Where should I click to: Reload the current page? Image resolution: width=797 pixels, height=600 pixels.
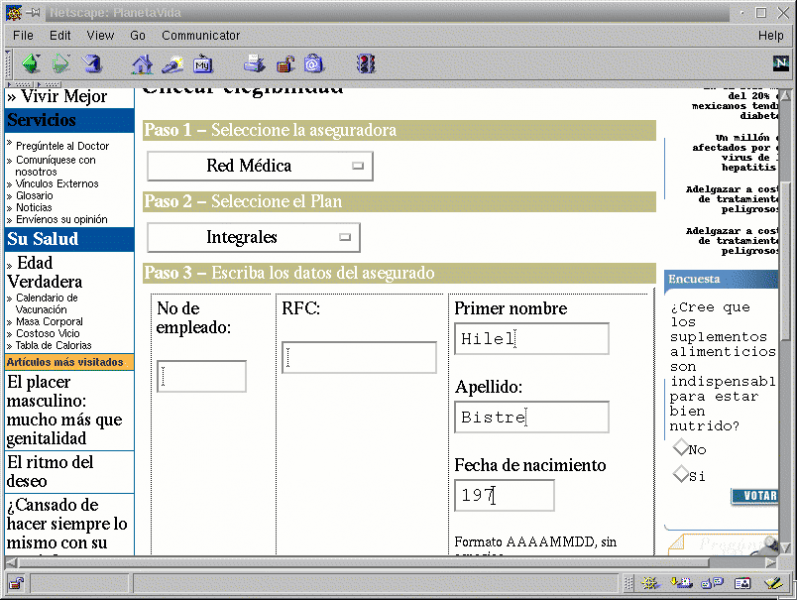(x=92, y=64)
